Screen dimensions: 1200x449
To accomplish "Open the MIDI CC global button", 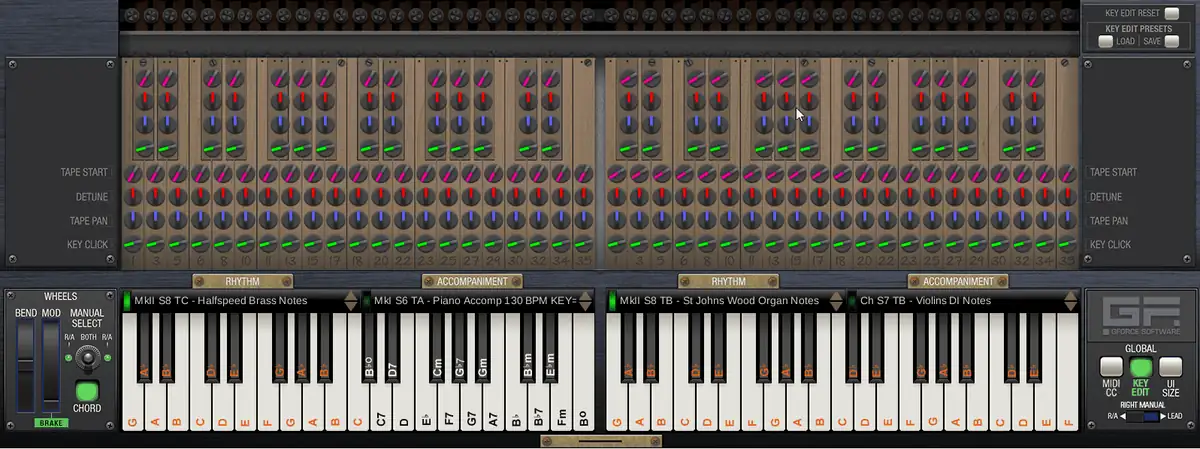I will click(1111, 367).
